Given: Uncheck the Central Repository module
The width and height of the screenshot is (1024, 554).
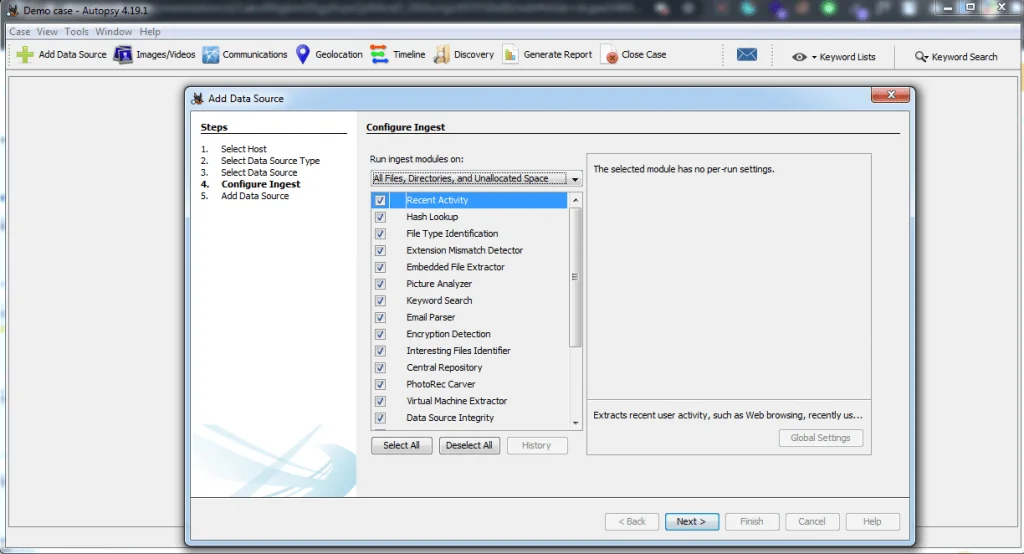Looking at the screenshot, I should coord(380,368).
